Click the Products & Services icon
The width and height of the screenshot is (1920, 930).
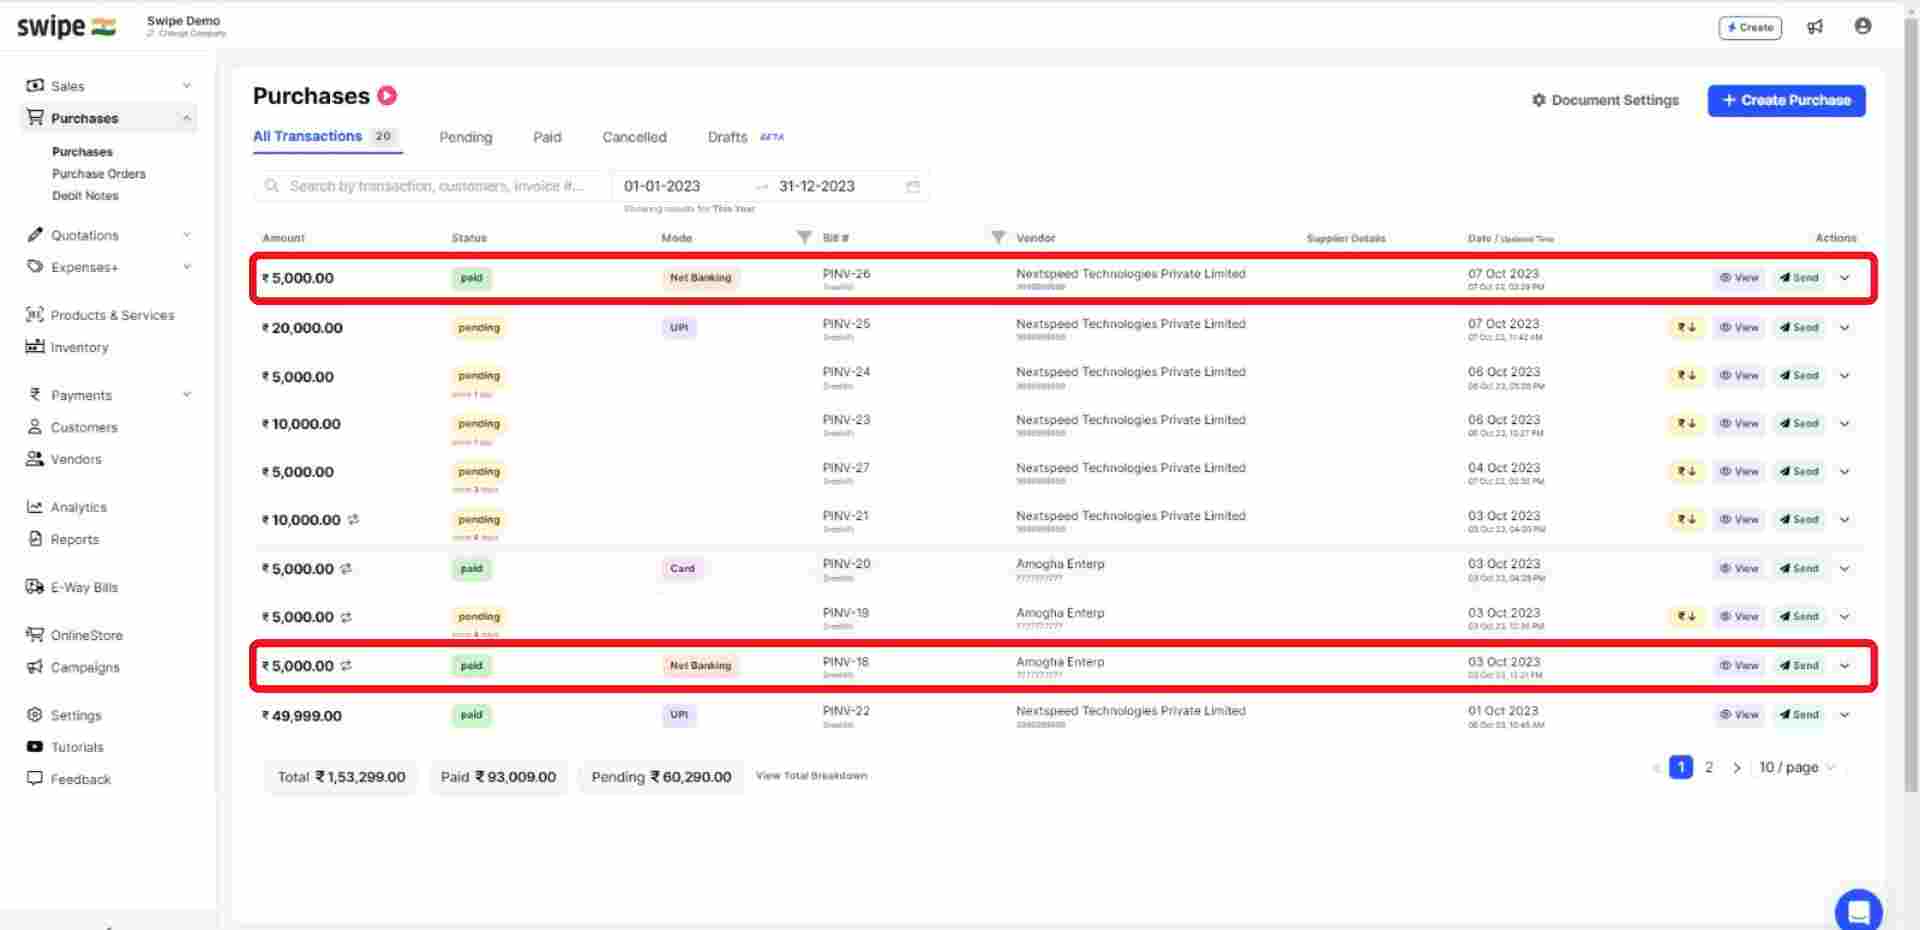[x=35, y=314]
